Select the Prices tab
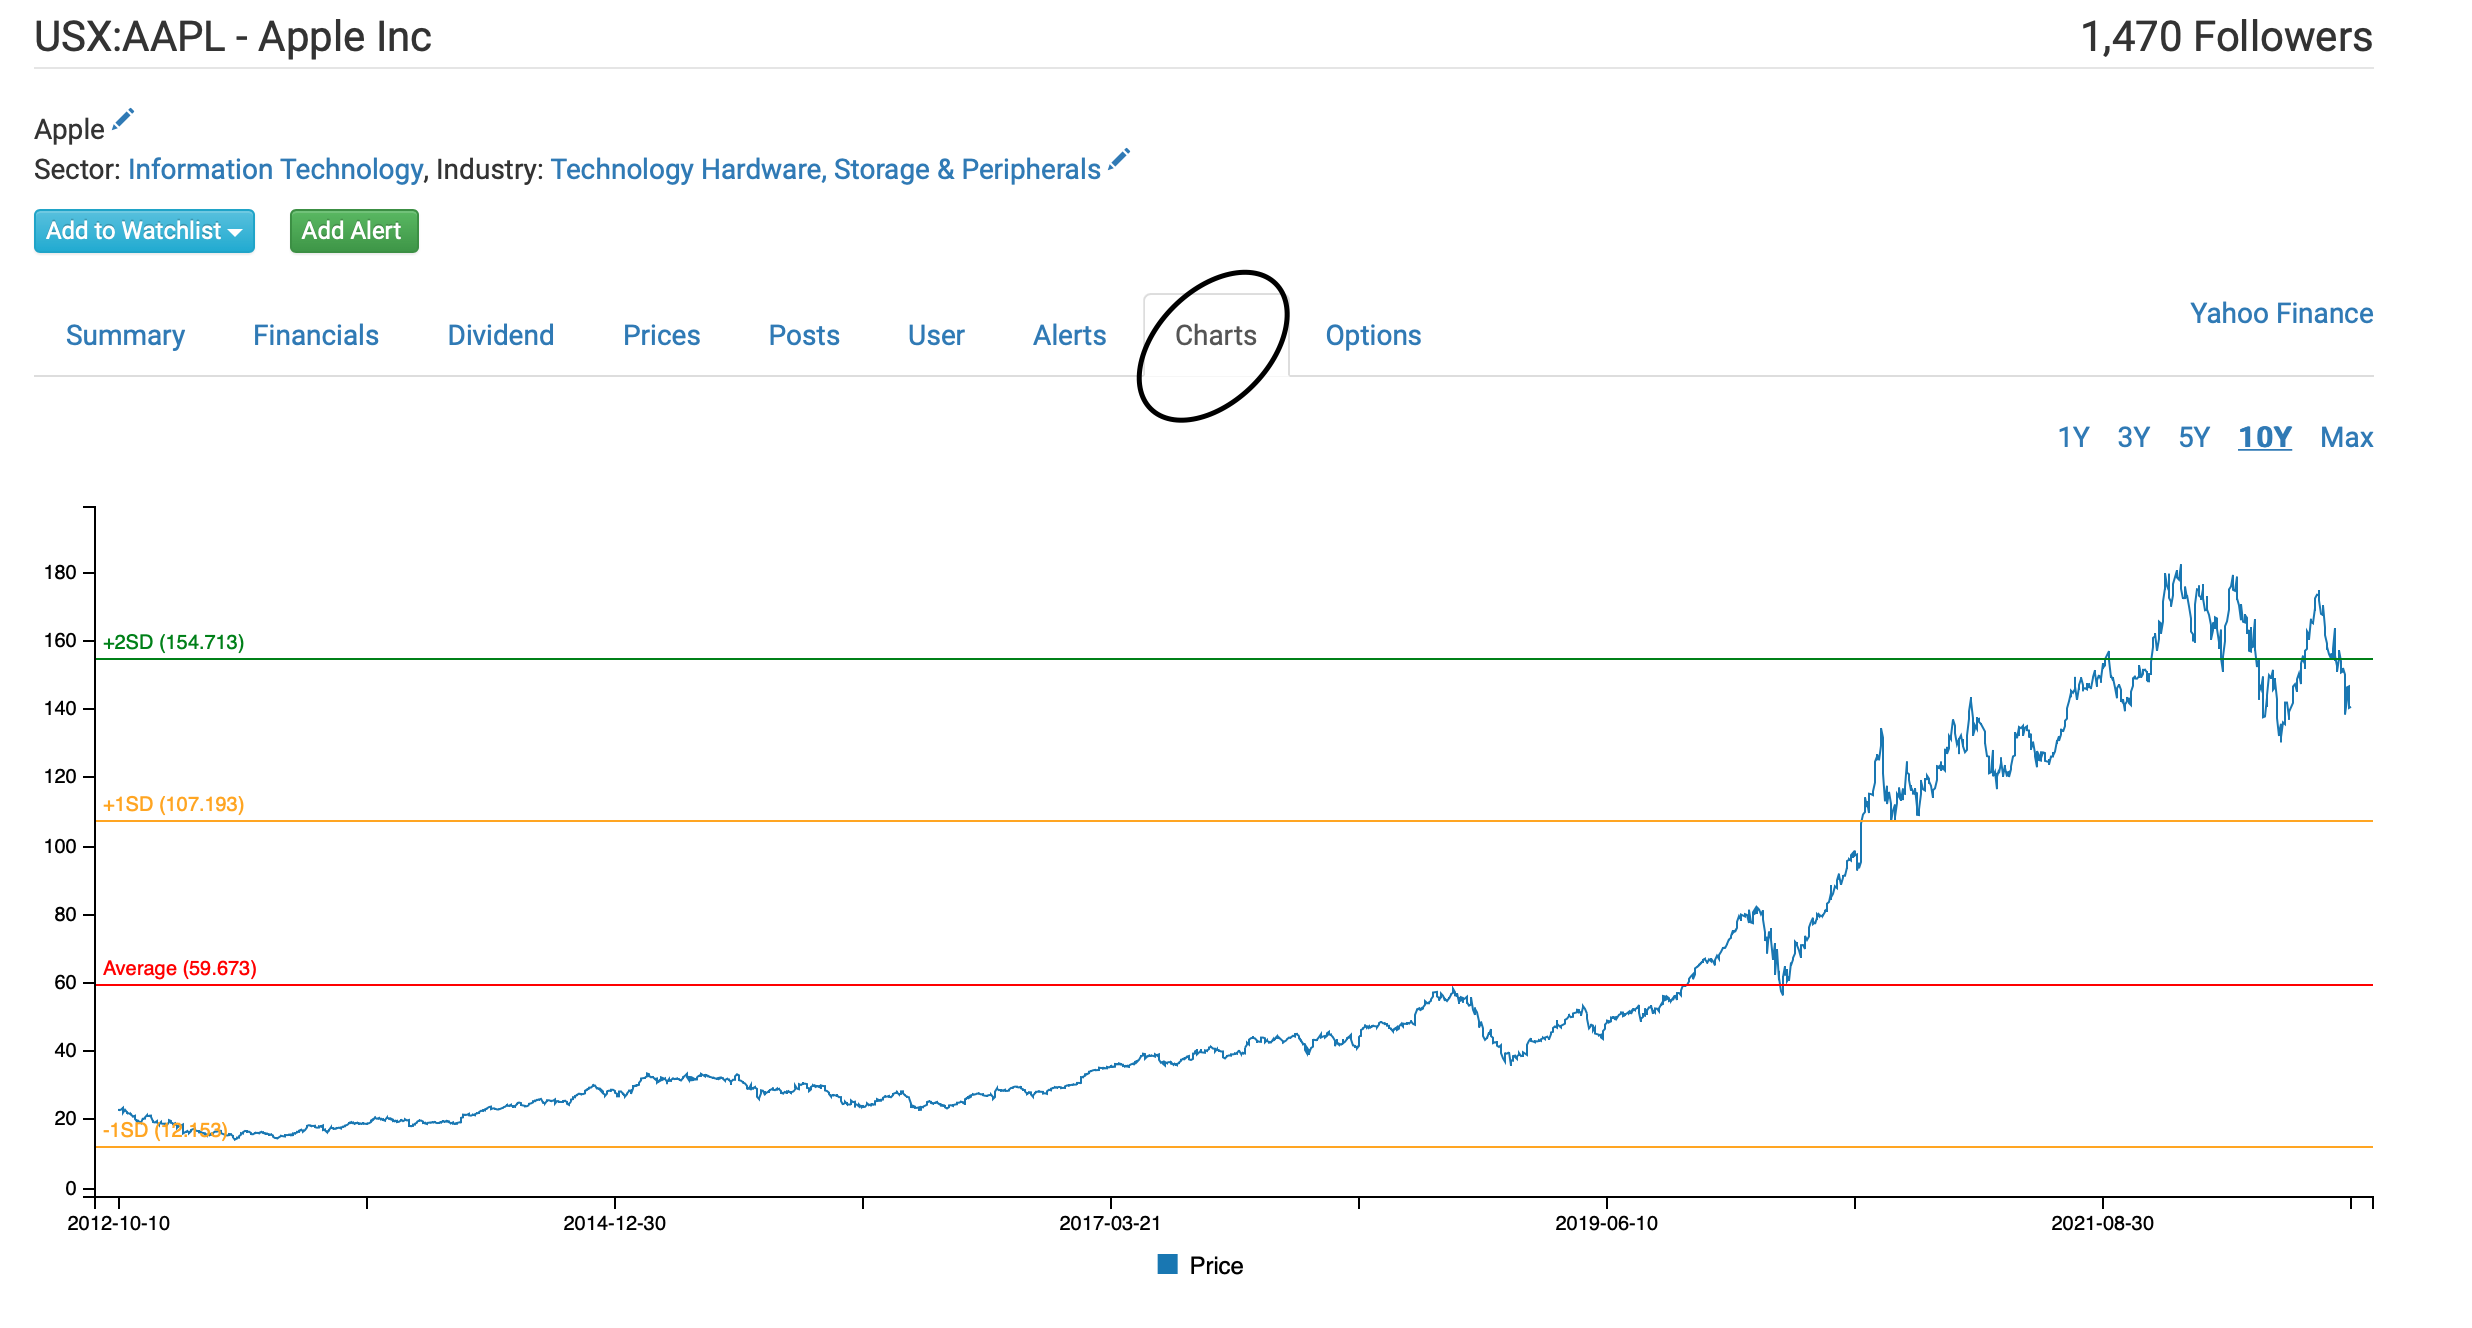The height and width of the screenshot is (1328, 2472). tap(661, 335)
